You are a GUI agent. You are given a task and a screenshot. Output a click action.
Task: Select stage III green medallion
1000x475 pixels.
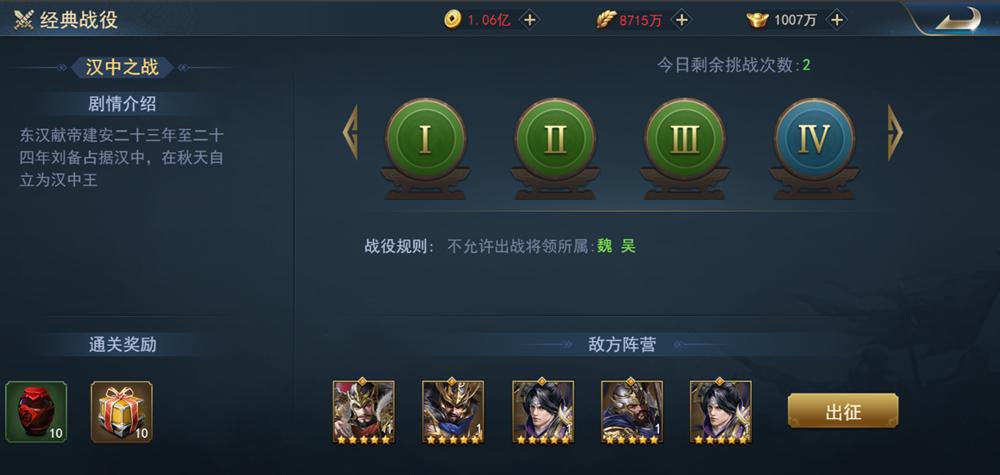click(x=684, y=140)
